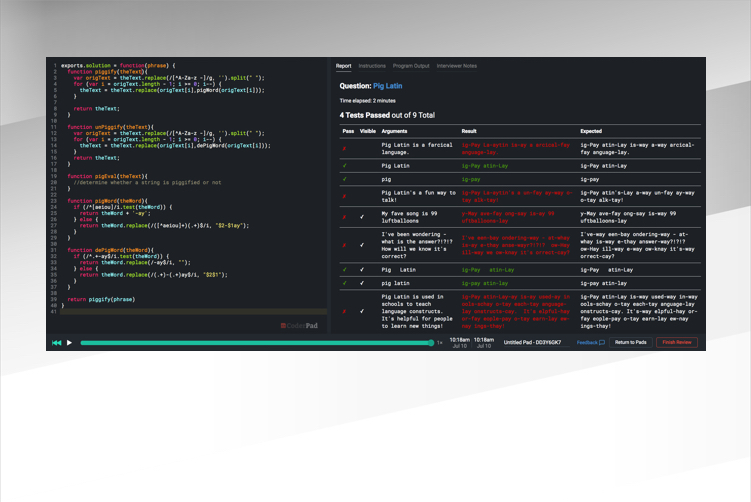Open the Report tab
The height and width of the screenshot is (502, 751).
[343, 65]
